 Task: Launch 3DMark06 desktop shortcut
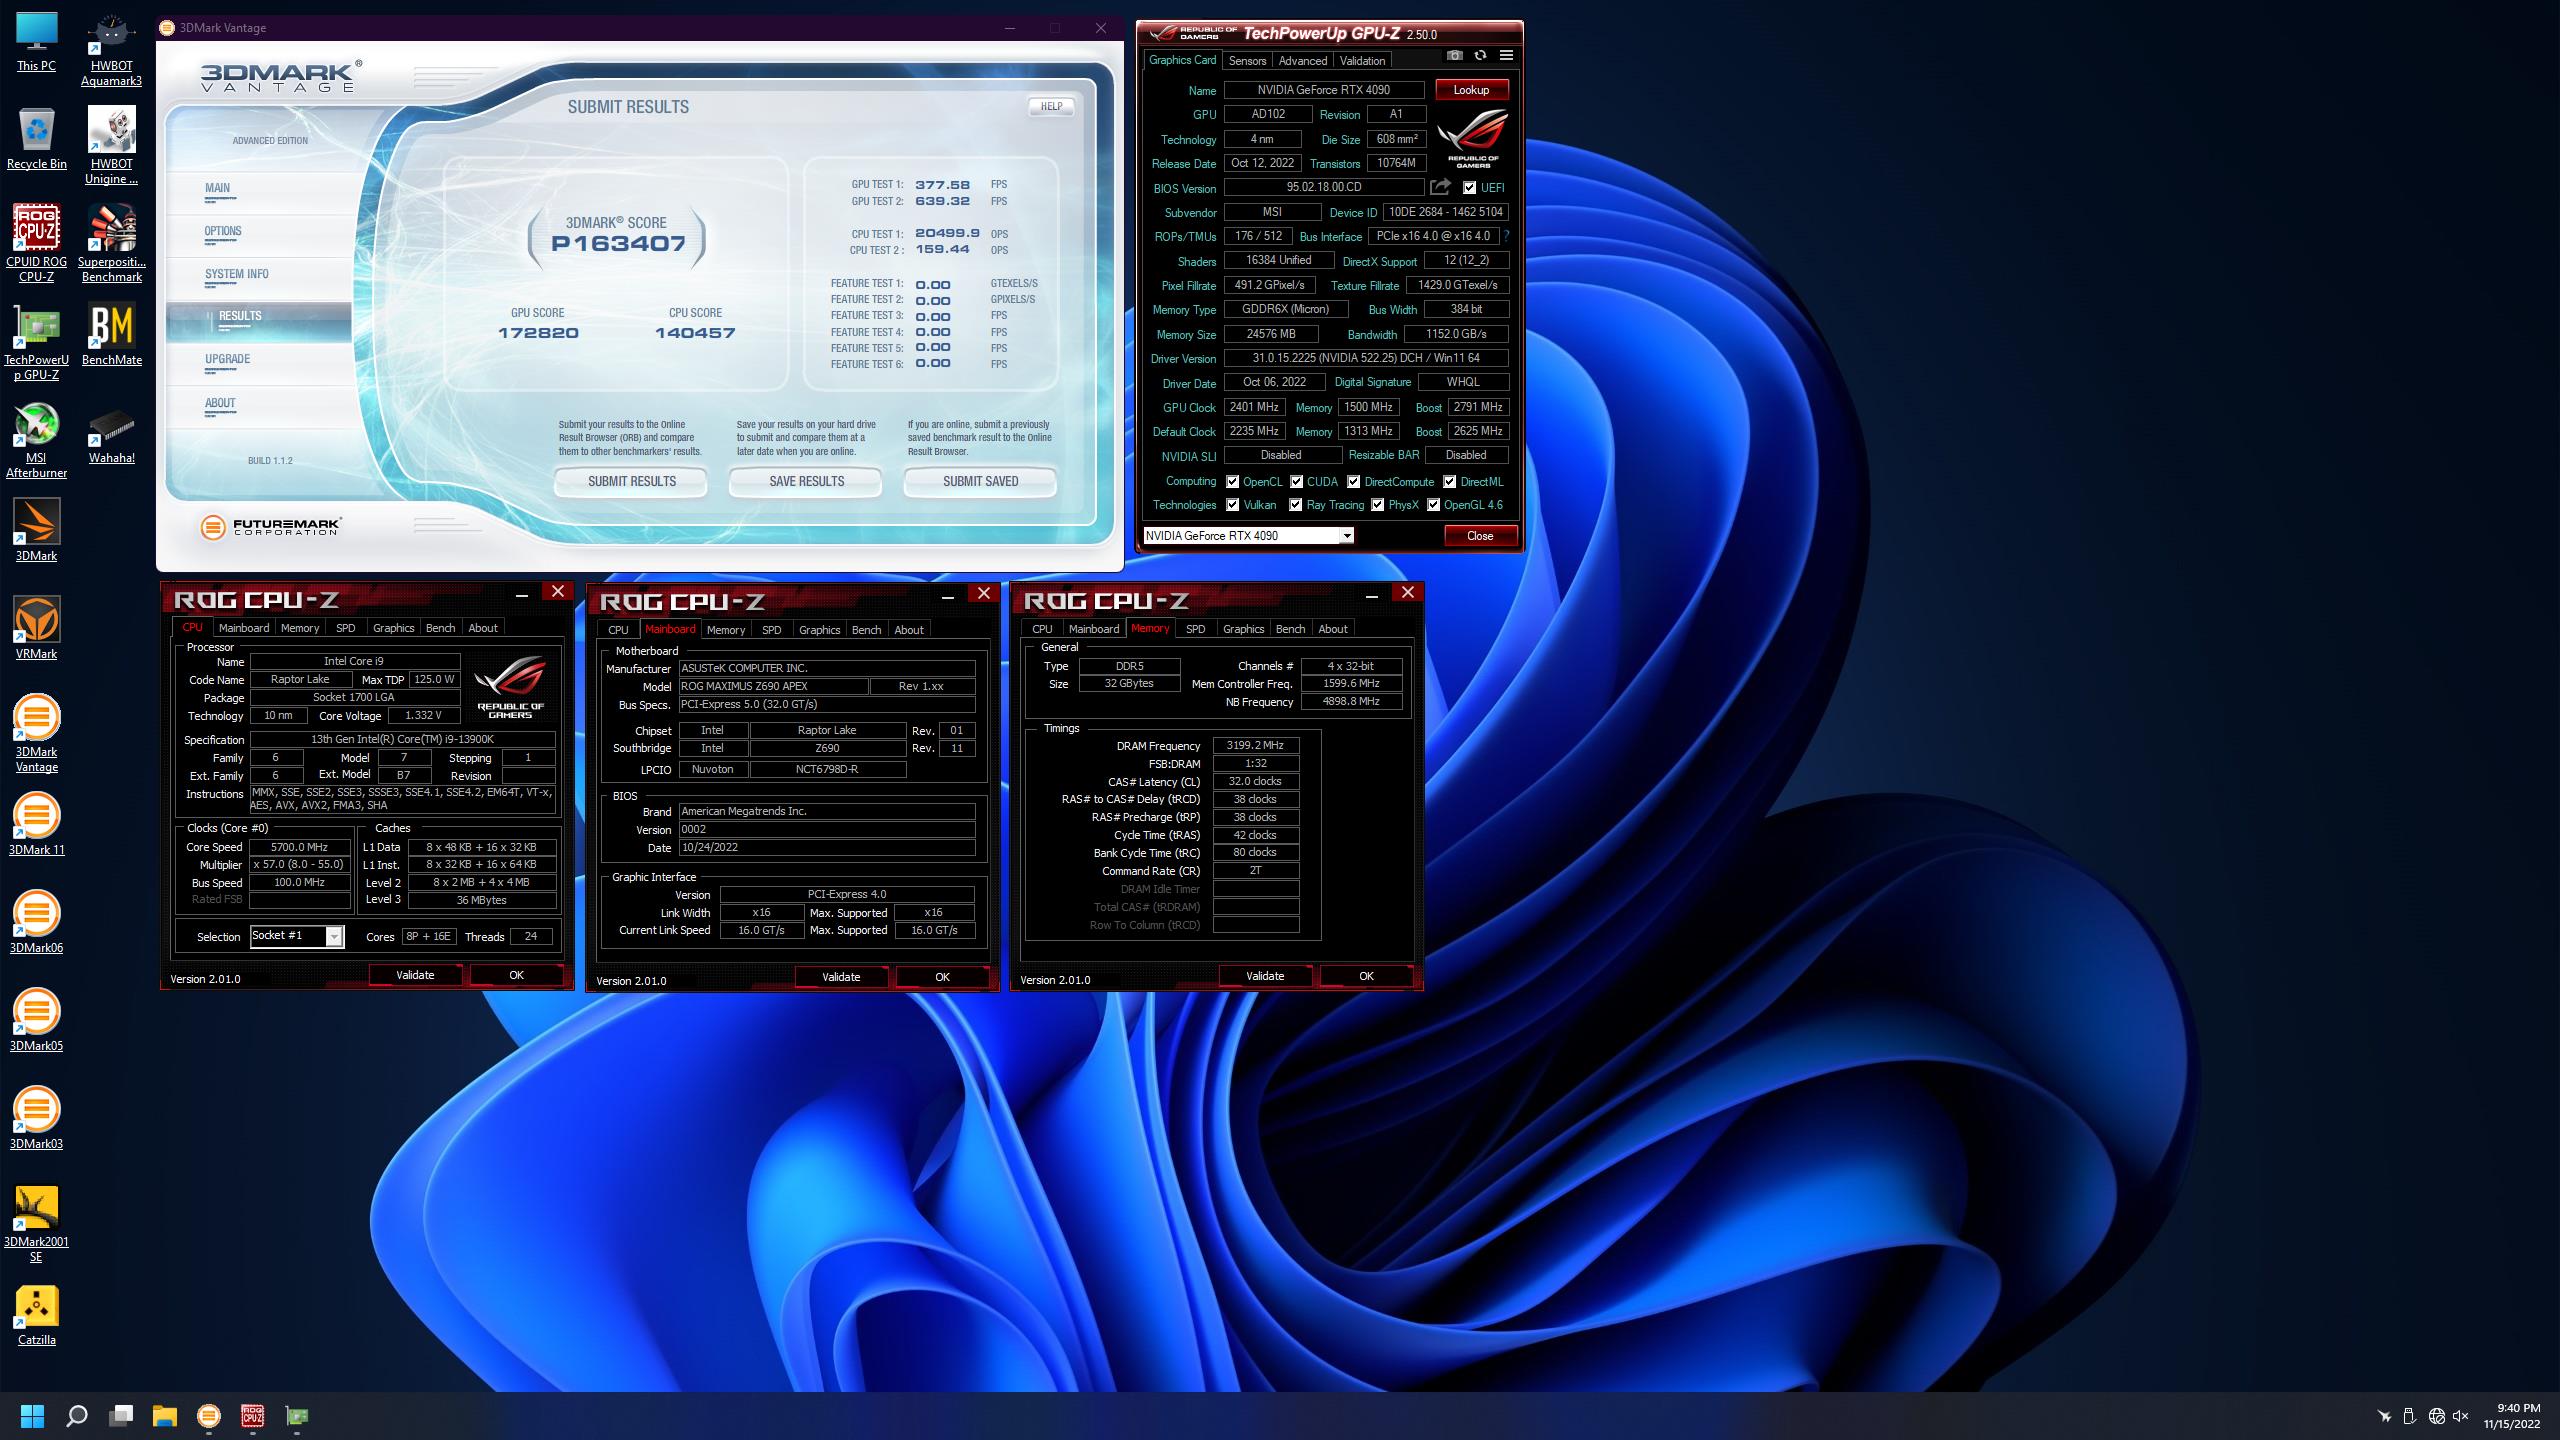pos(37,923)
